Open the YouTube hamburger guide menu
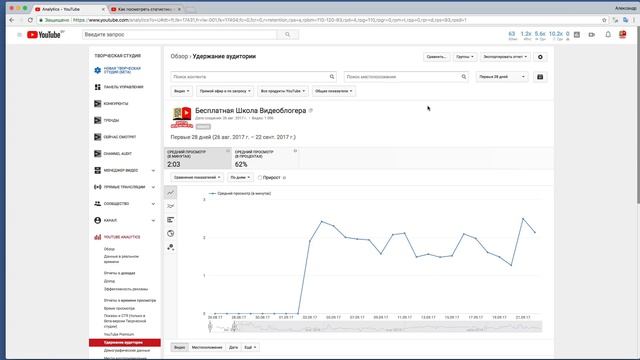The height and width of the screenshot is (360, 640). click(19, 35)
